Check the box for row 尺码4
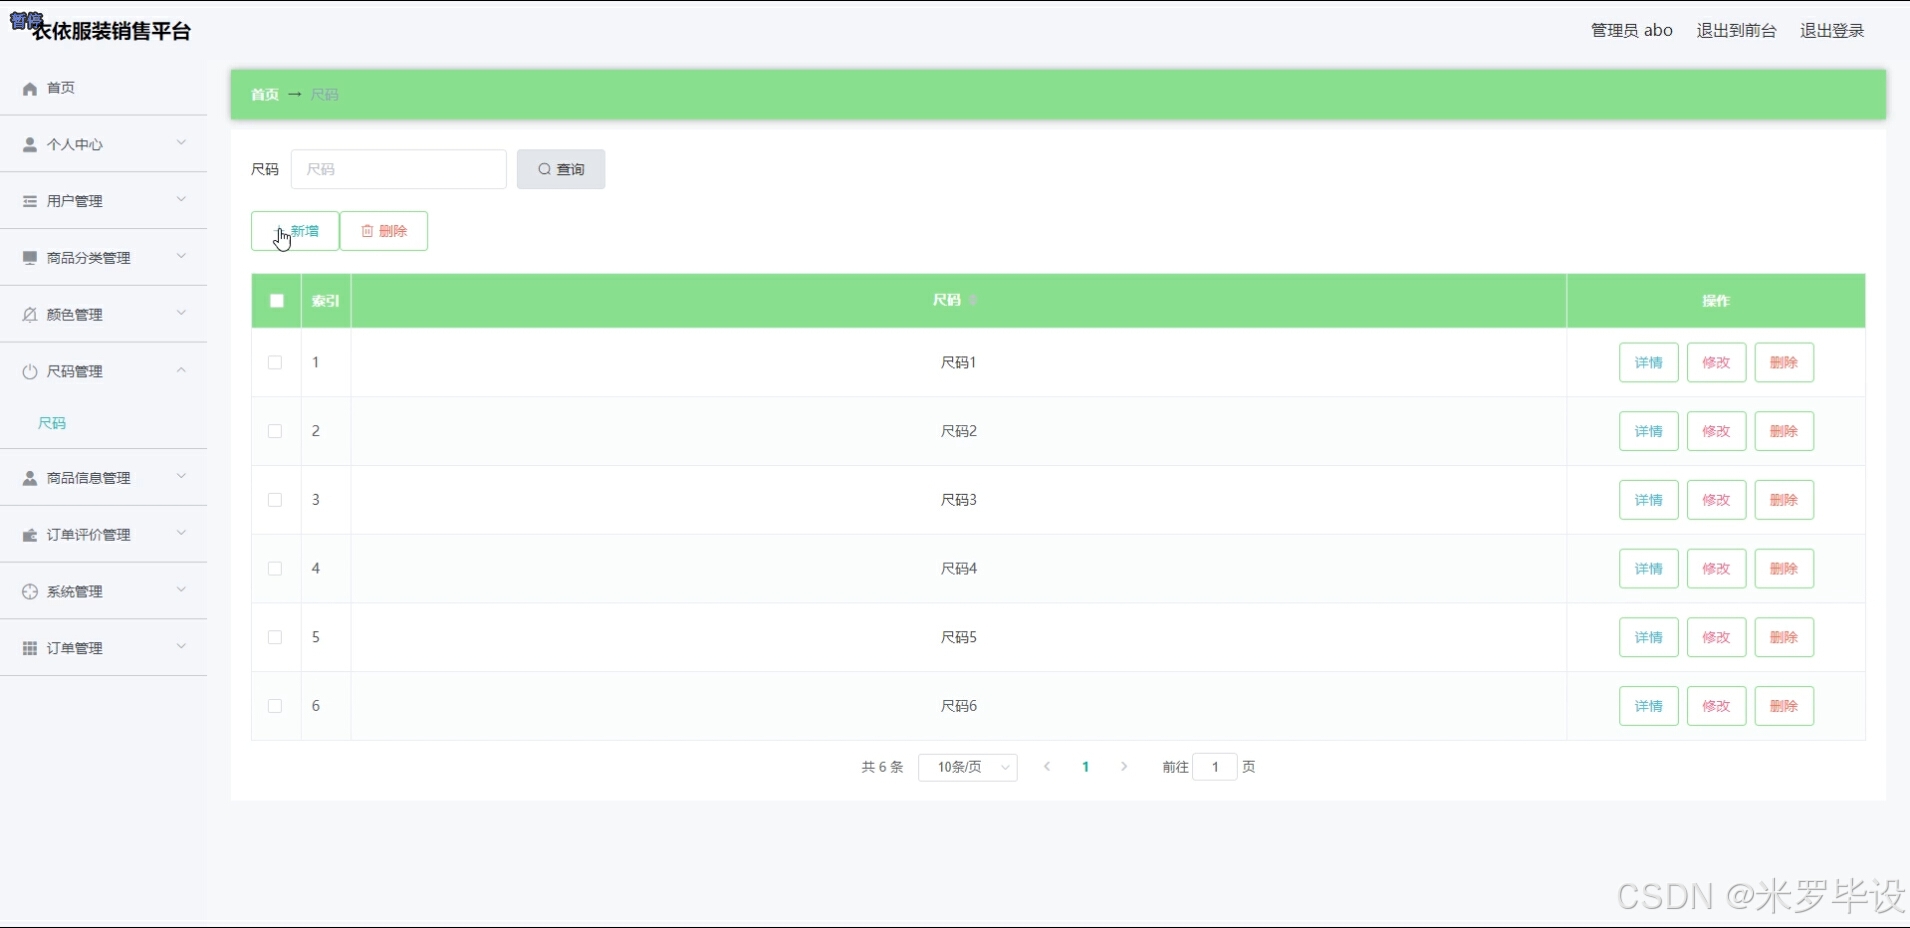Screen dimensions: 1910x928 tap(275, 568)
